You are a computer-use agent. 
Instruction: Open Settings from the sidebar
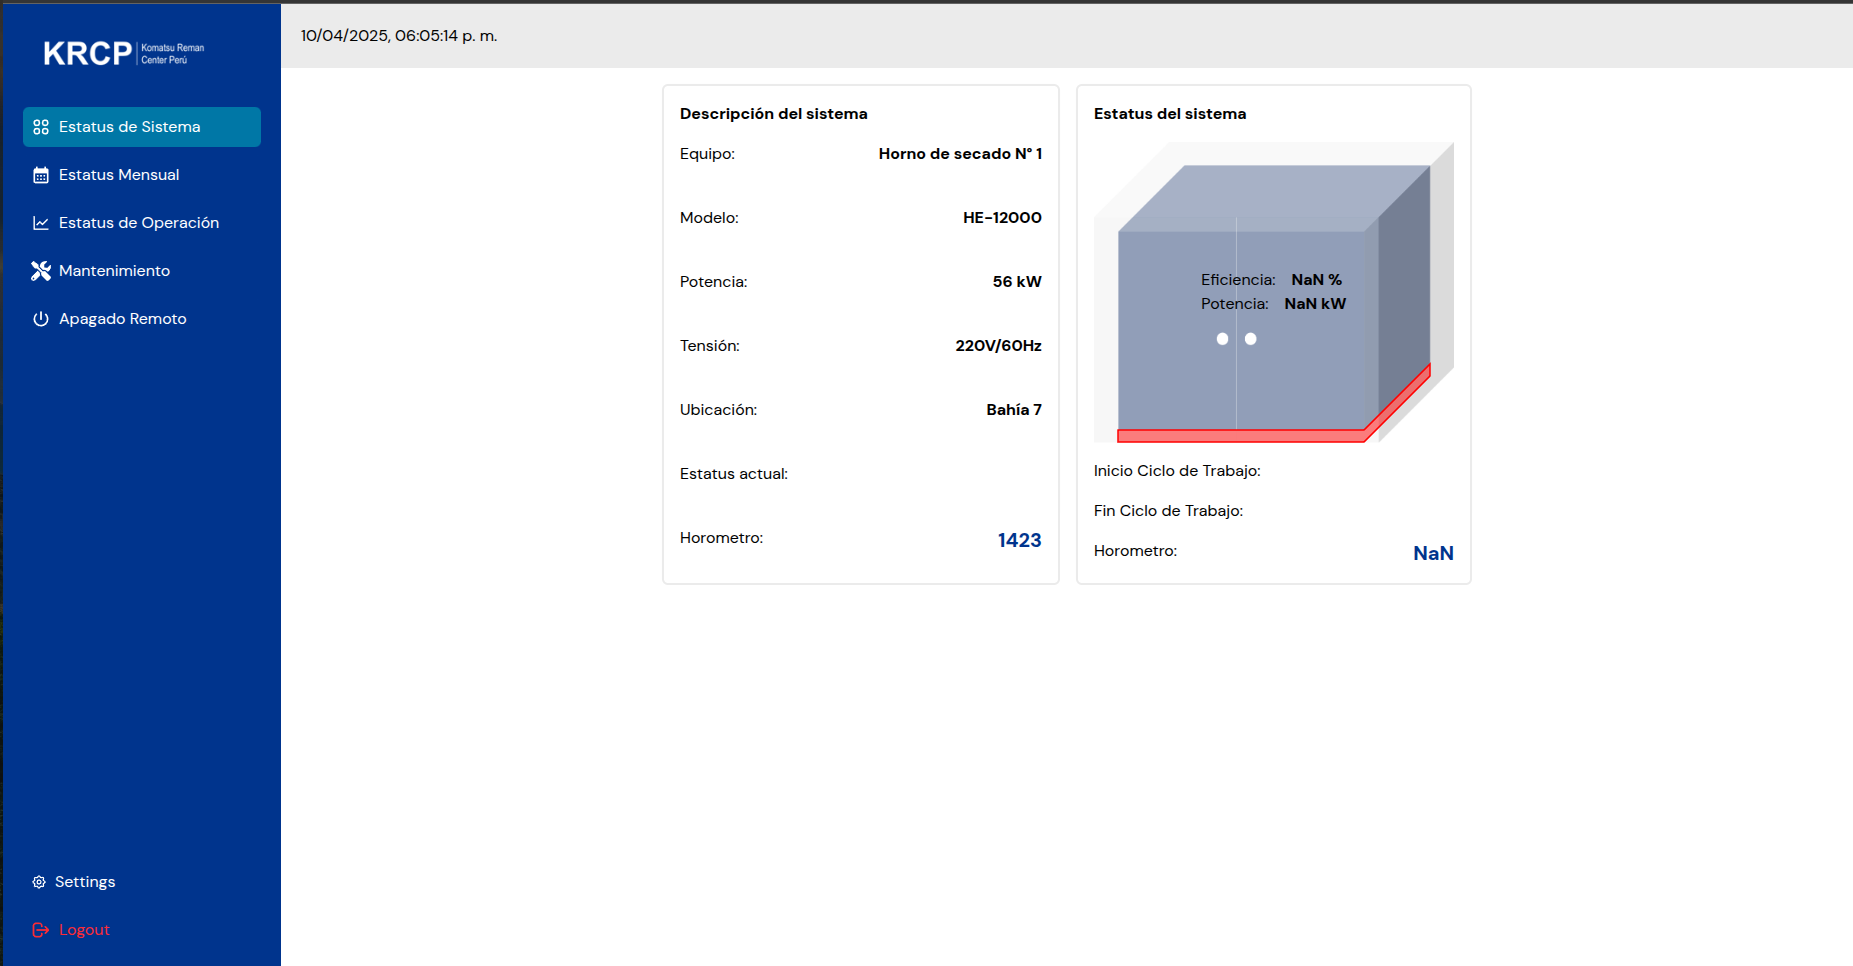[85, 882]
